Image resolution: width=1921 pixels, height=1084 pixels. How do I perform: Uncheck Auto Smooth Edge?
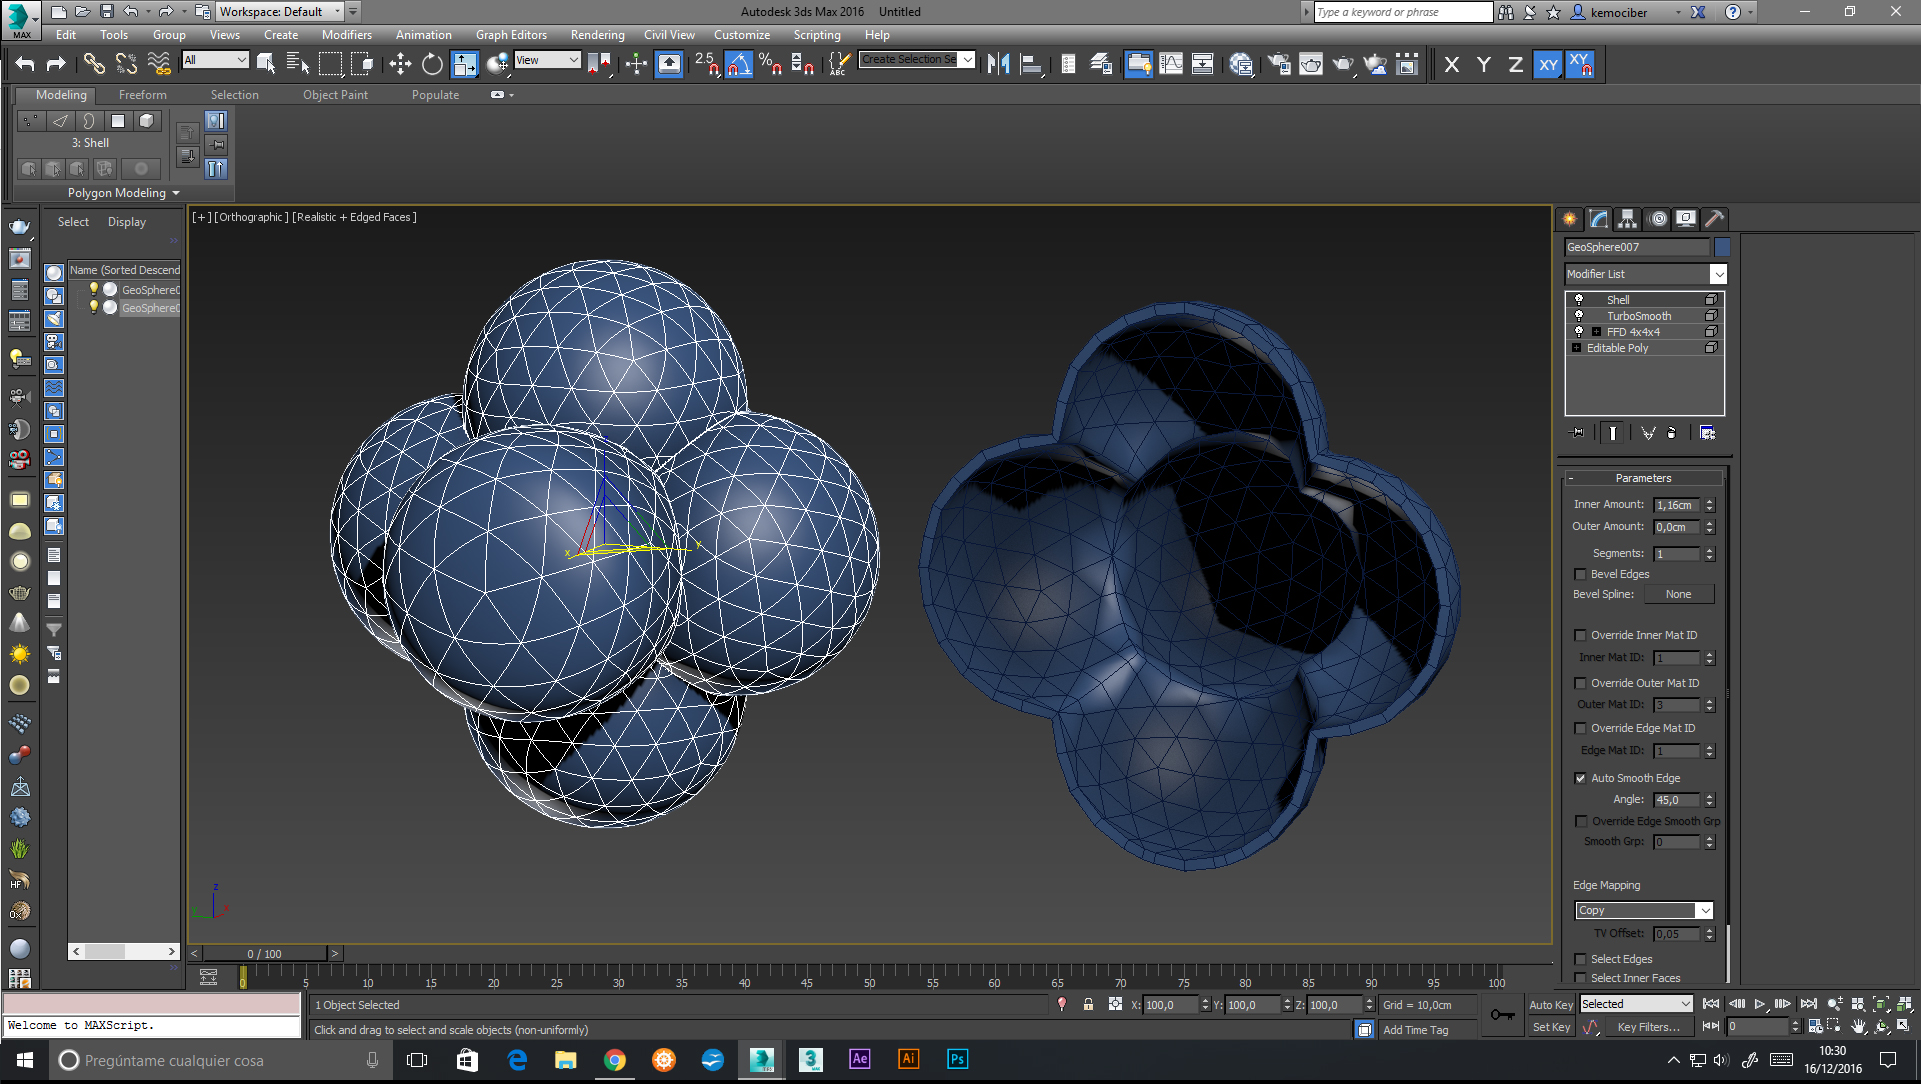(1580, 778)
